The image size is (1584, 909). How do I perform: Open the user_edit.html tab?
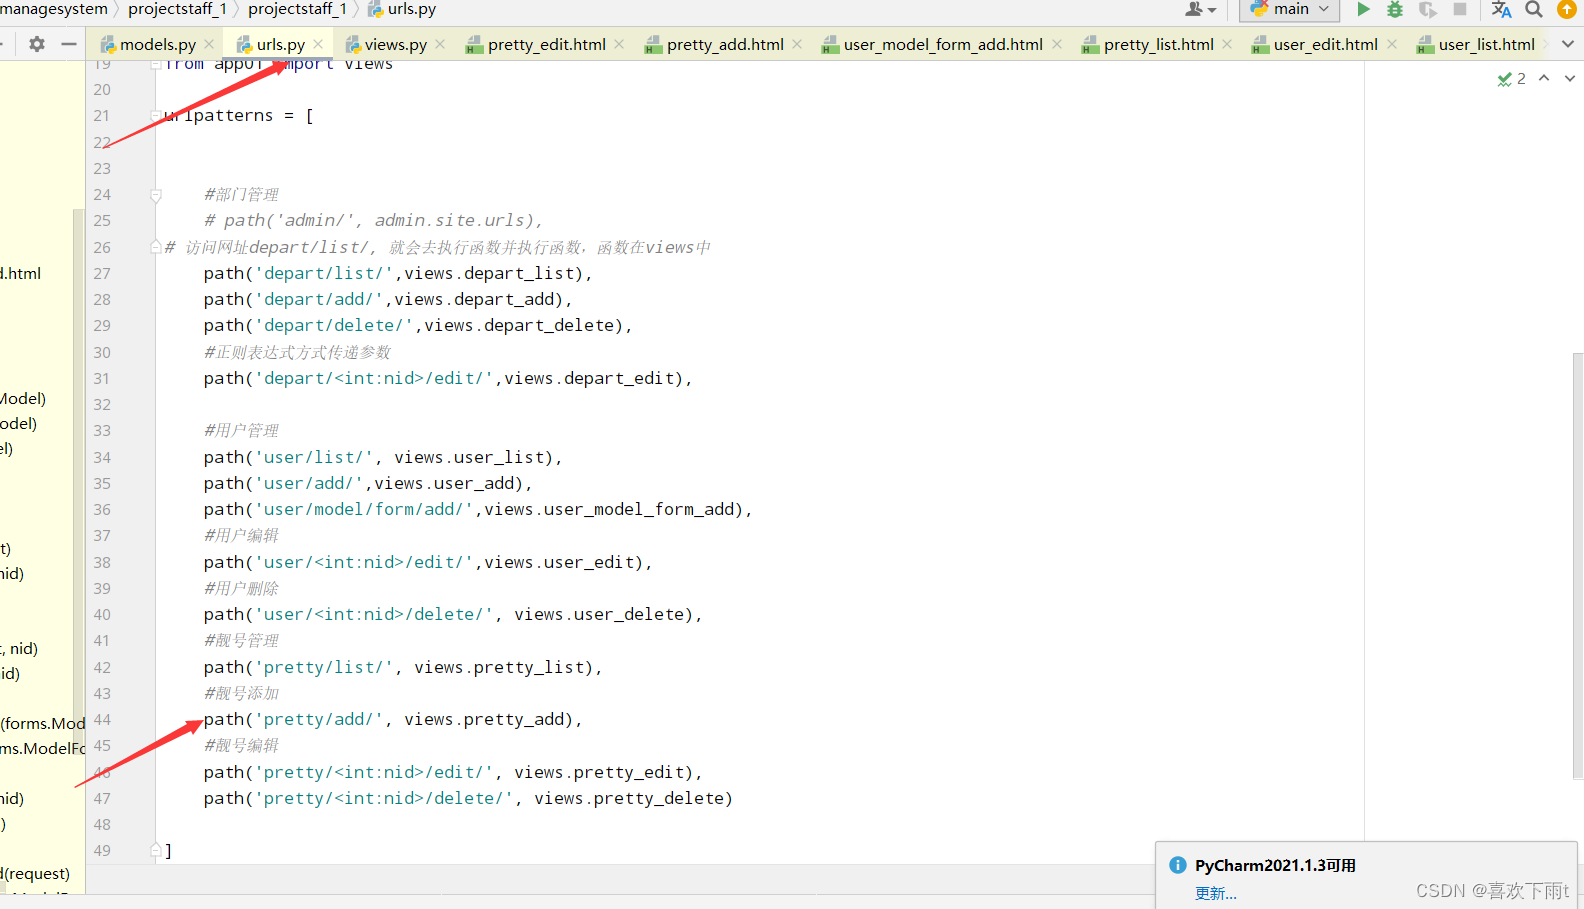(x=1325, y=44)
